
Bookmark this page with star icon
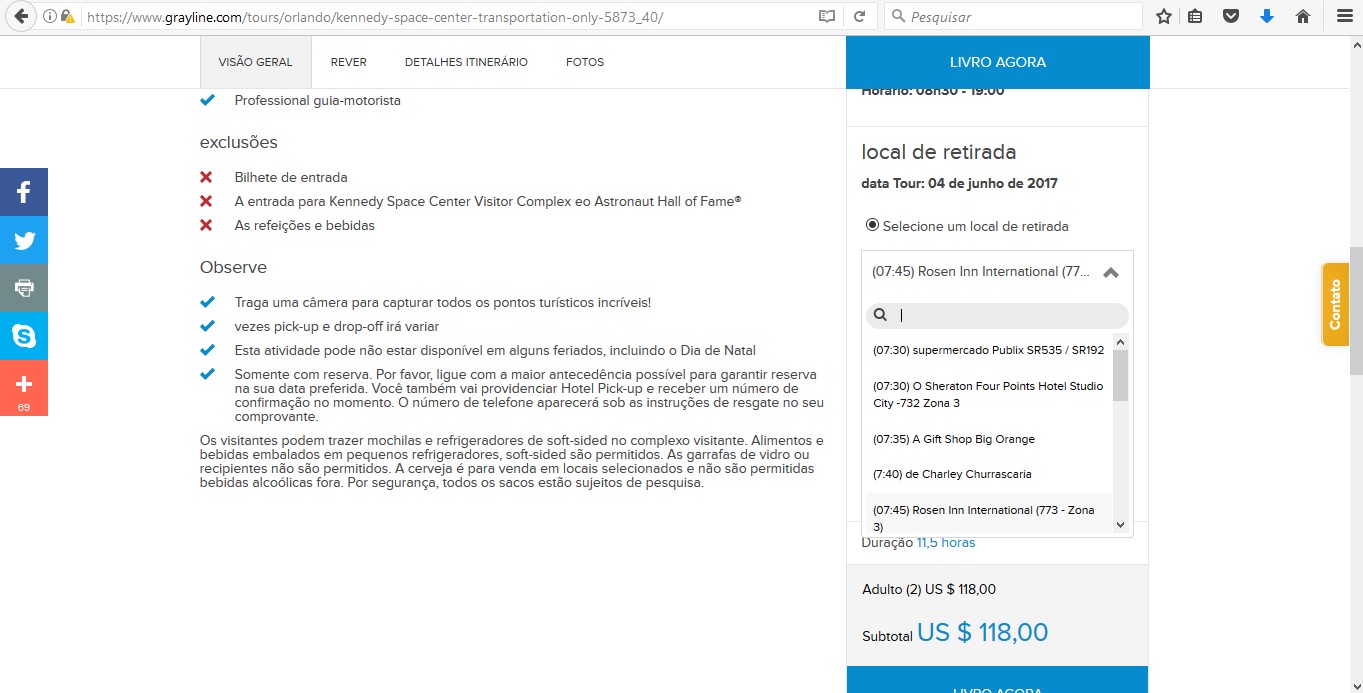(1163, 17)
